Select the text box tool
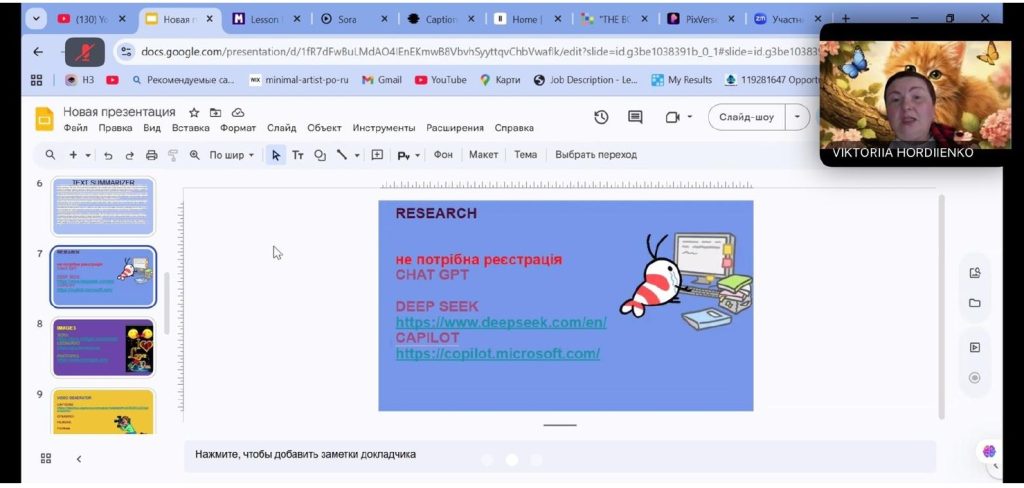This screenshot has width=1024, height=488. 298,155
